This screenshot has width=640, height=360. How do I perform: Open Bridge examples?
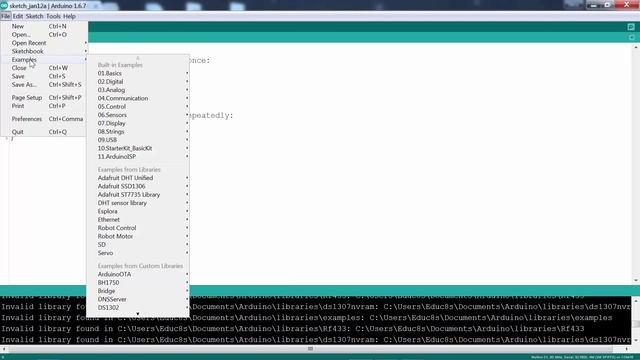coord(138,291)
